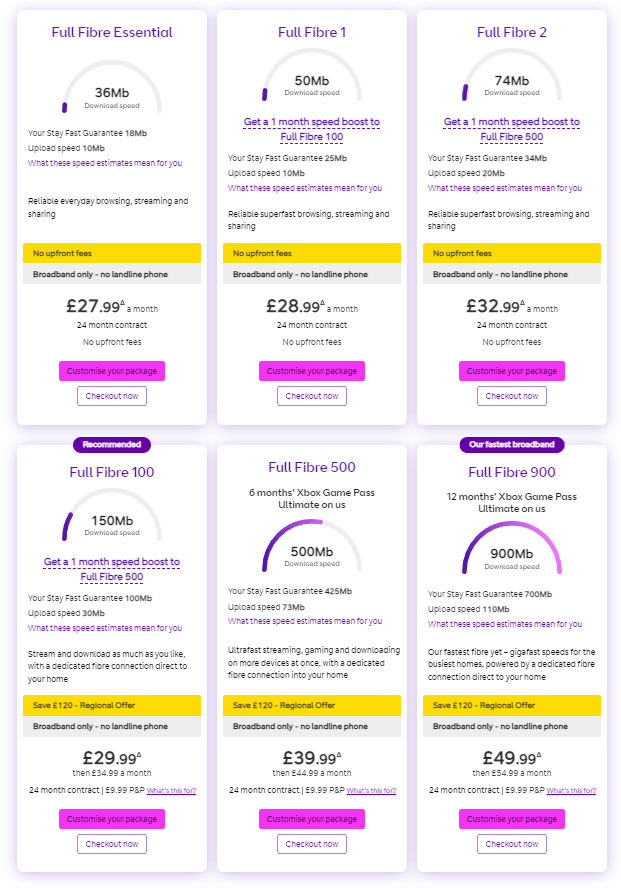Click What's this for? under Full Fibre 900
Viewport: 621px width, 888px height.
coord(571,791)
